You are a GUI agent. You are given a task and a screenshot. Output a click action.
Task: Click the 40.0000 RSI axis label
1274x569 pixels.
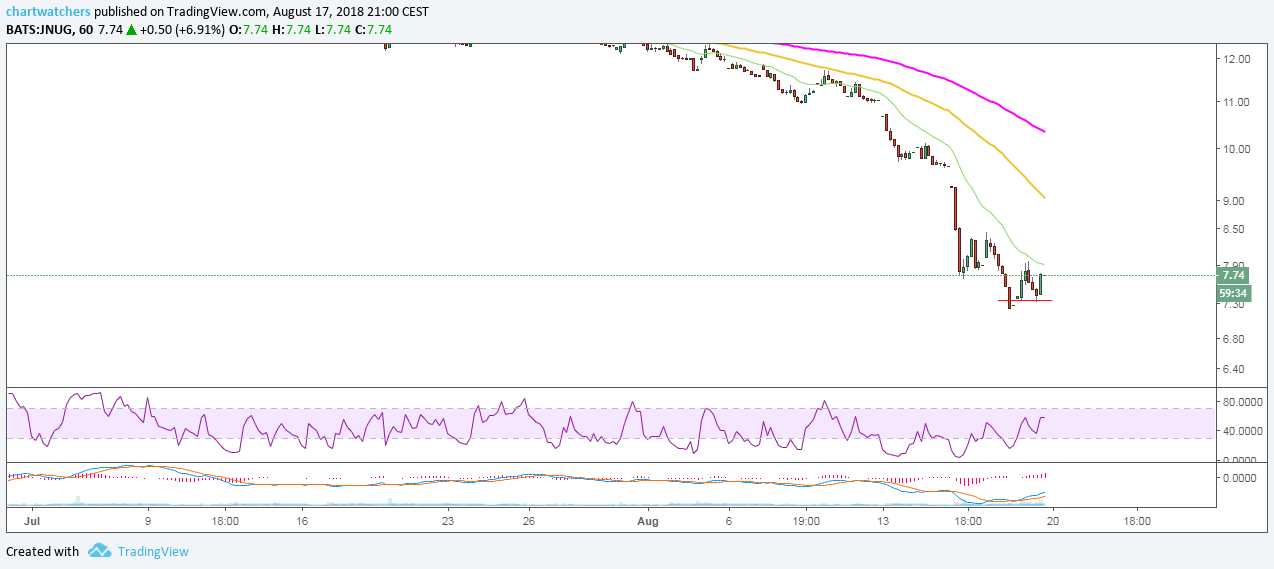(x=1243, y=431)
